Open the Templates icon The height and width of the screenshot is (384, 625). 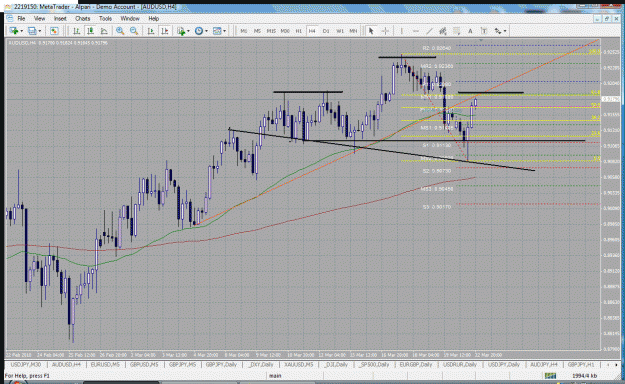point(217,31)
